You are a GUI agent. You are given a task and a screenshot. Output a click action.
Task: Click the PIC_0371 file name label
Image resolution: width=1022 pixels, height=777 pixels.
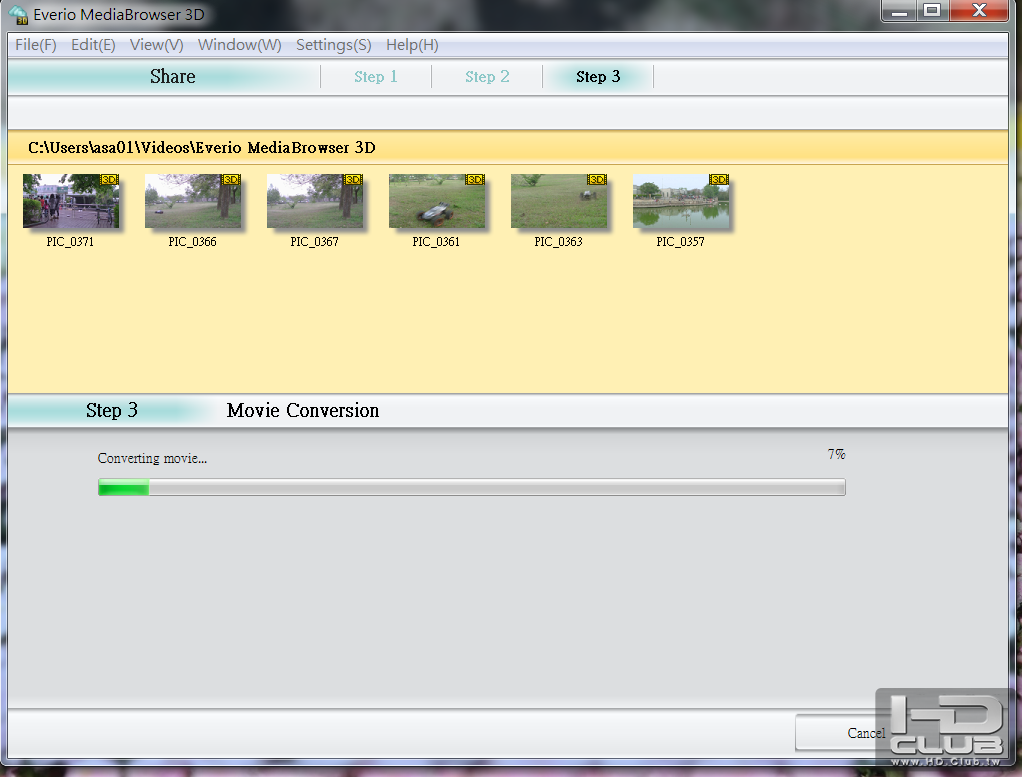pos(70,242)
